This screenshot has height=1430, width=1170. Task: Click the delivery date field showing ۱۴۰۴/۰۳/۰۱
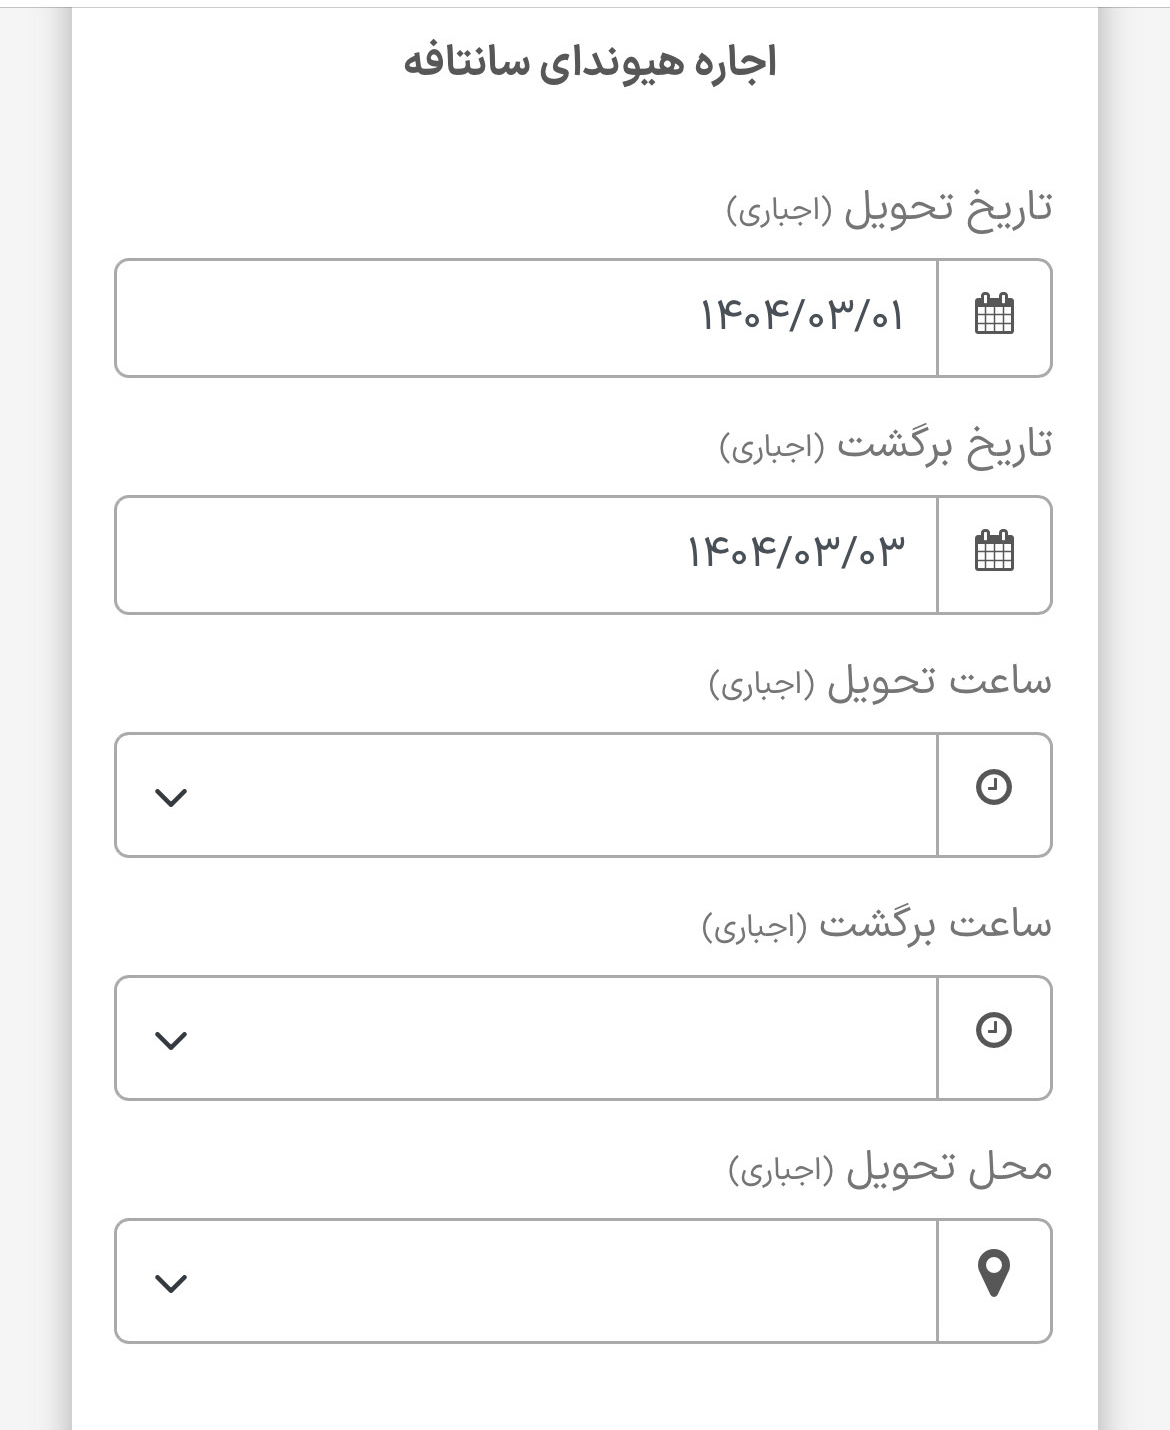(525, 317)
